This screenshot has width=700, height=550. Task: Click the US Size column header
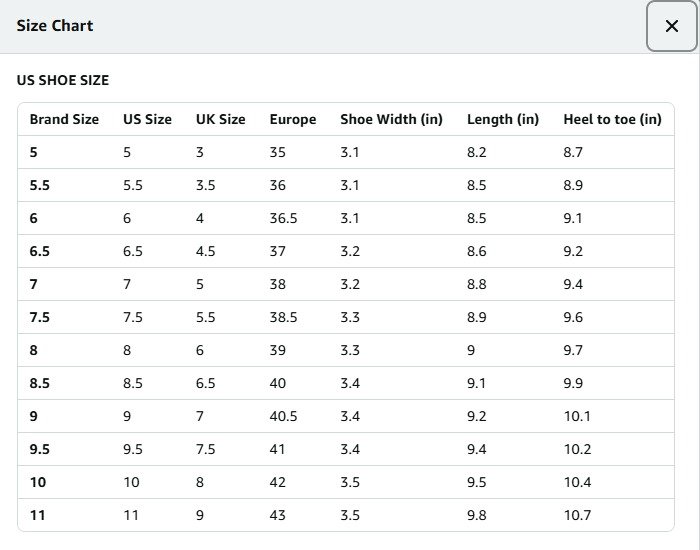147,119
